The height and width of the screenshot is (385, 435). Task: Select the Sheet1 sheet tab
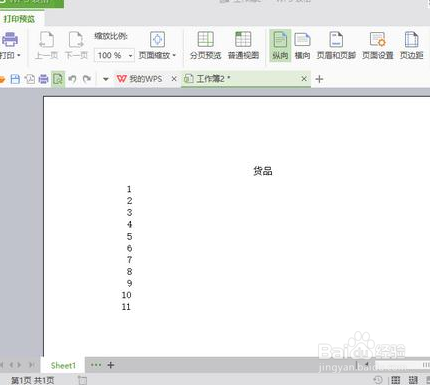[63, 365]
